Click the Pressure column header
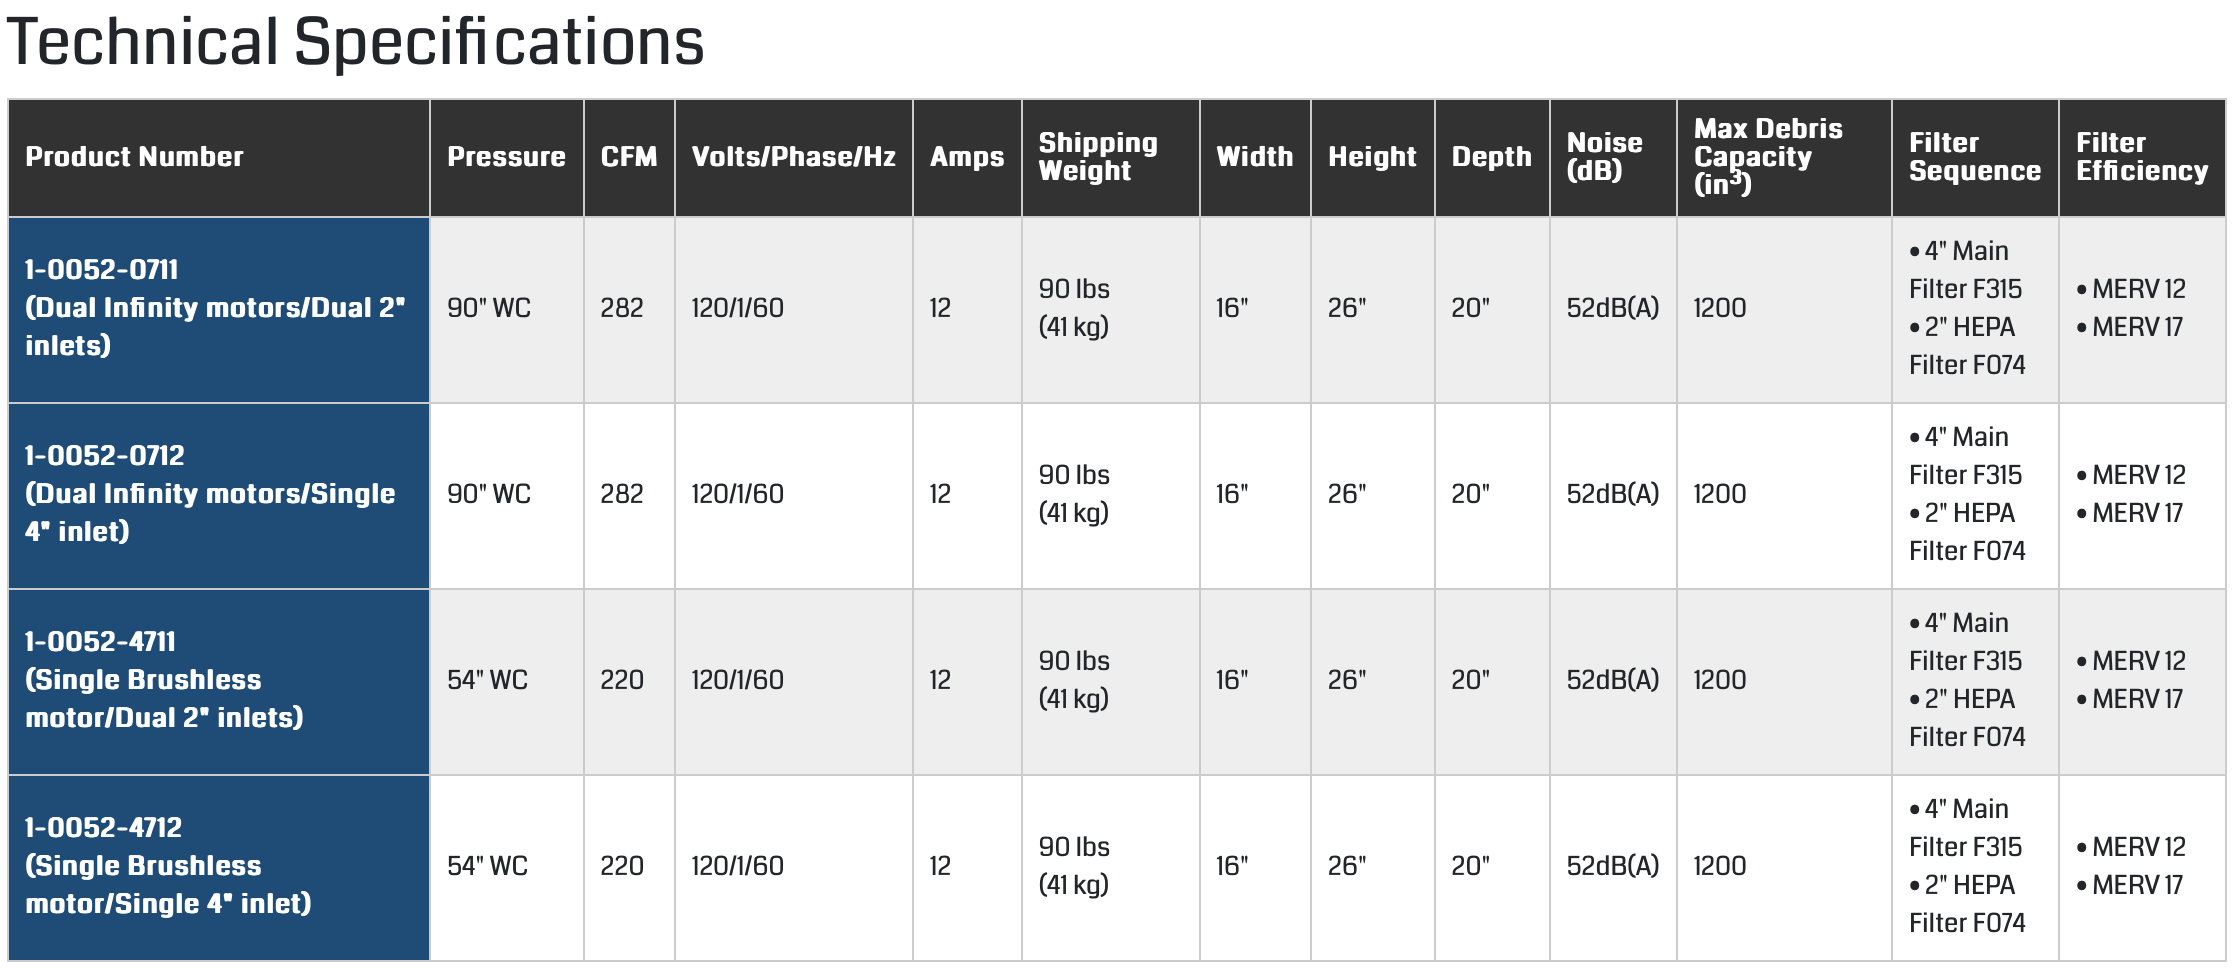 point(506,157)
